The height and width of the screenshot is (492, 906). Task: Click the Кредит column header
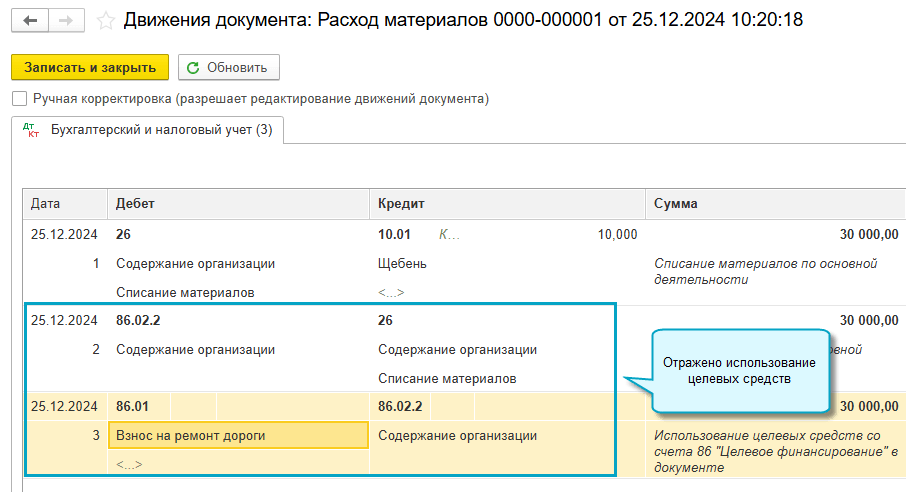(402, 203)
